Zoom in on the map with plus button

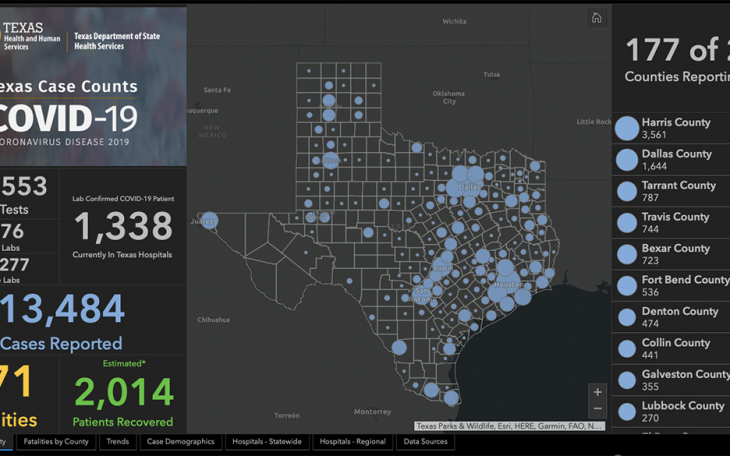pos(597,393)
